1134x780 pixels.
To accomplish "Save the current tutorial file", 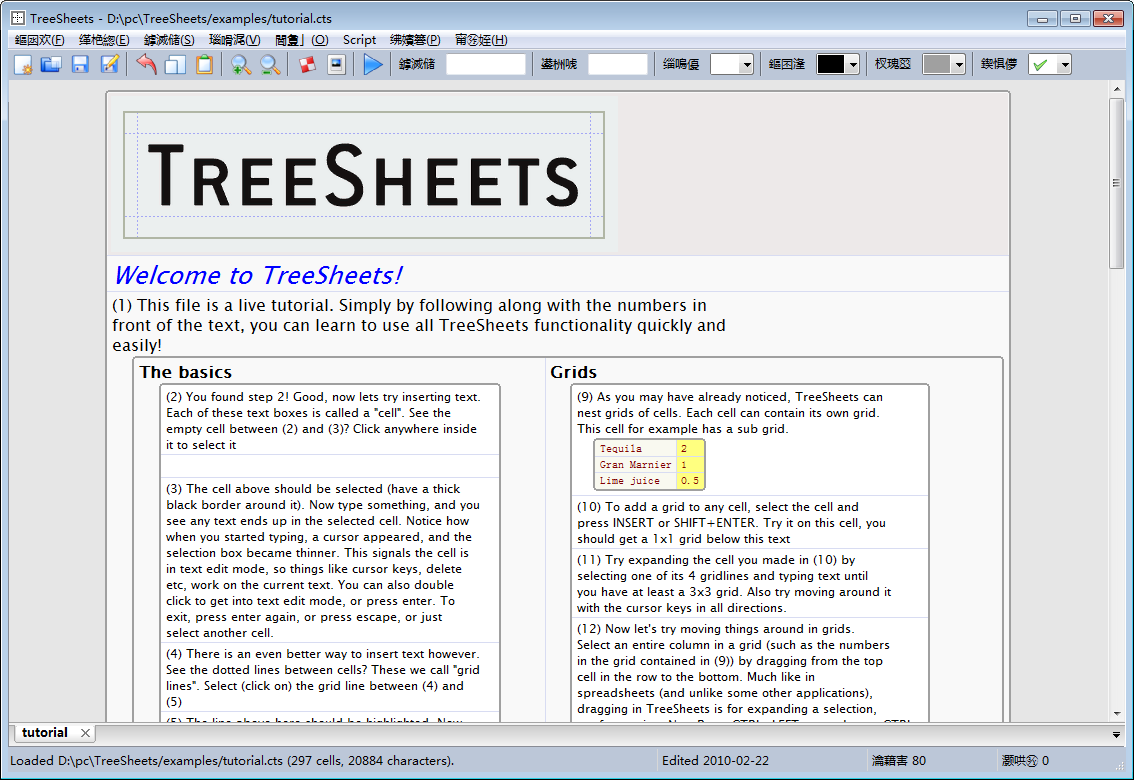I will 79,64.
